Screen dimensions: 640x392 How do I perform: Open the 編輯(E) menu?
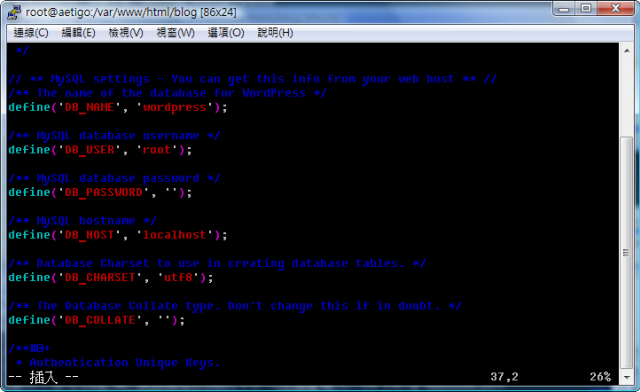coord(78,33)
